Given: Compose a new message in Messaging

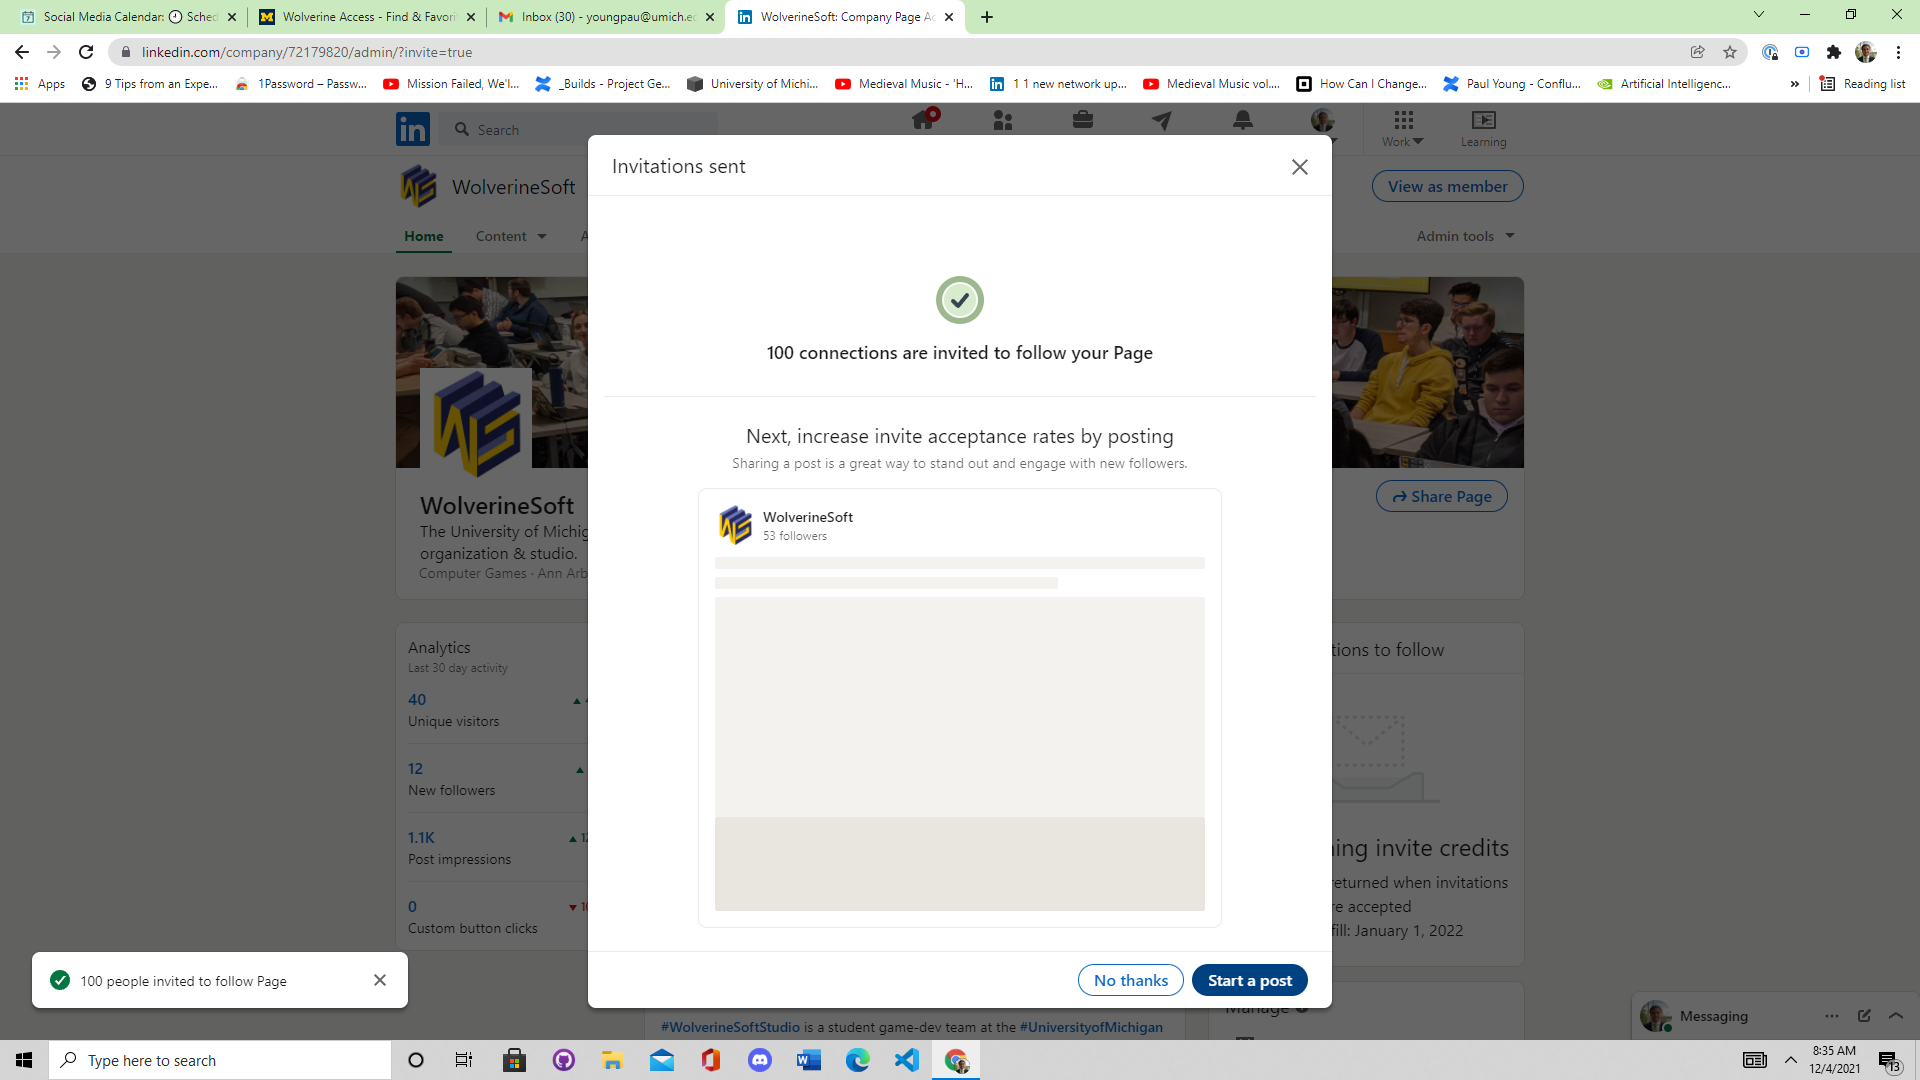Looking at the screenshot, I should point(1864,1016).
